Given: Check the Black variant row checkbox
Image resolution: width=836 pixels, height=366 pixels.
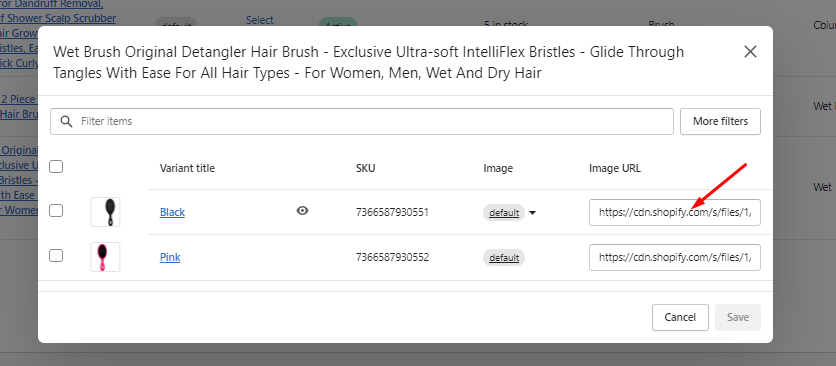Looking at the screenshot, I should click(x=56, y=211).
